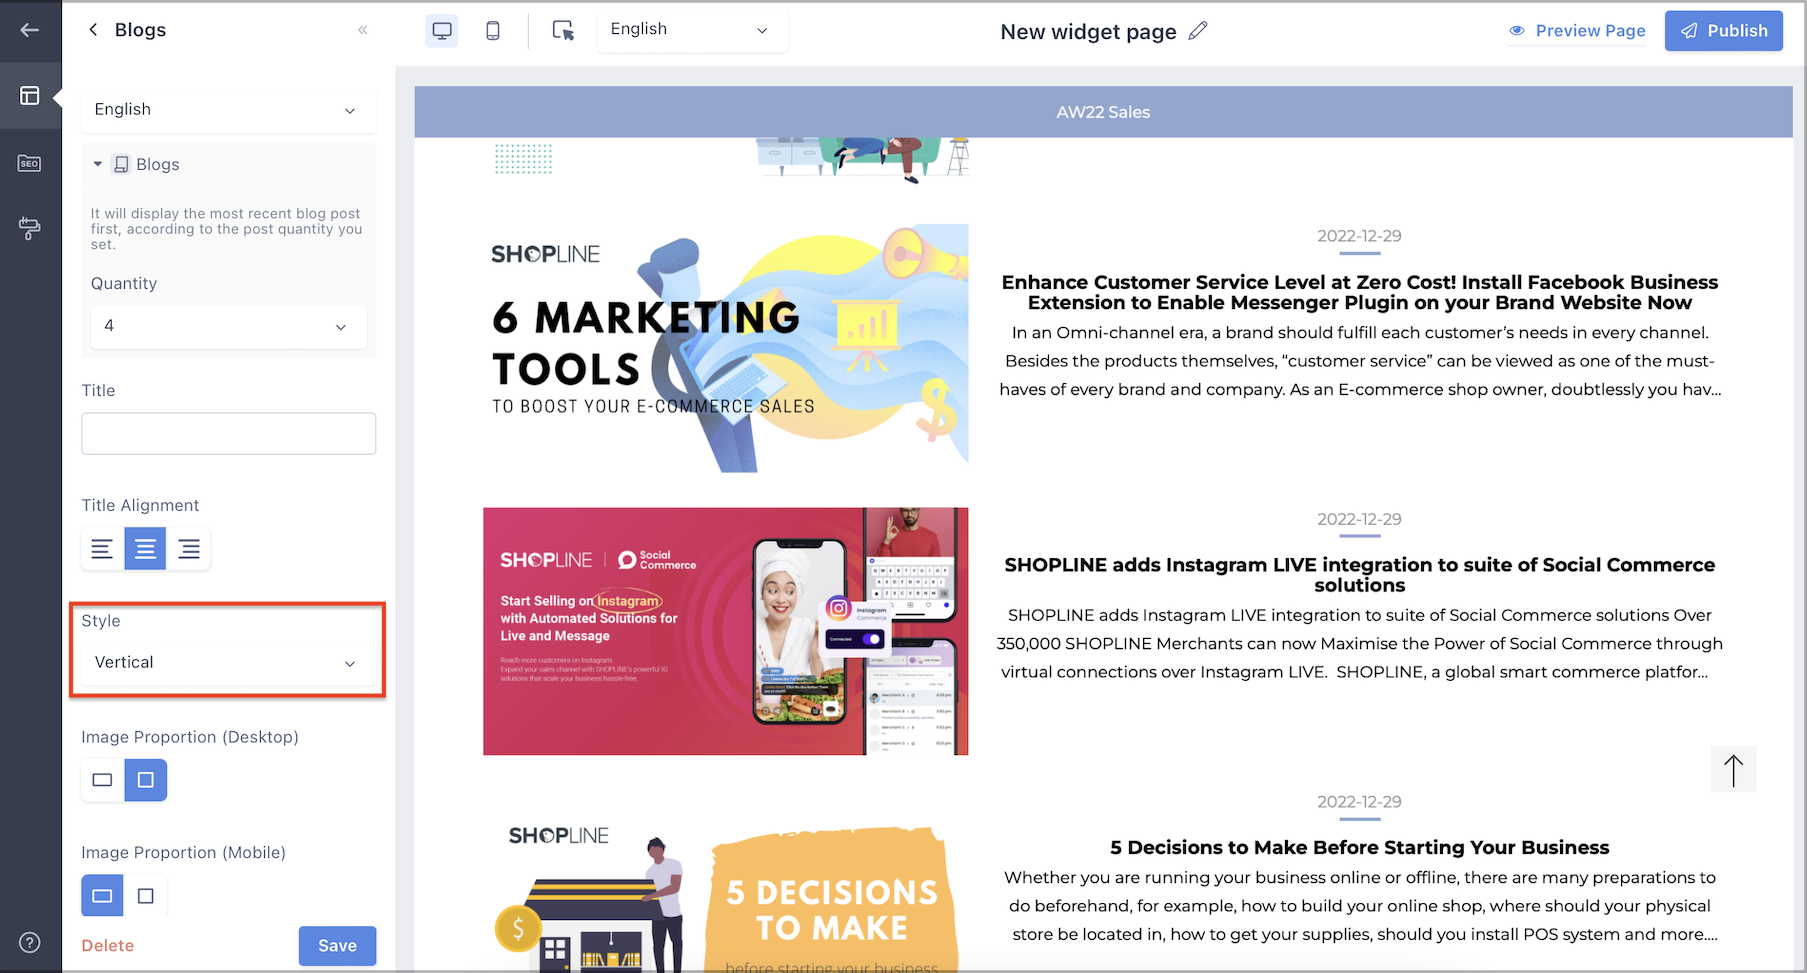Viewport: 1807px width, 973px height.
Task: Click the excerpt starting In an Omni-channel era
Action: coord(1360,361)
